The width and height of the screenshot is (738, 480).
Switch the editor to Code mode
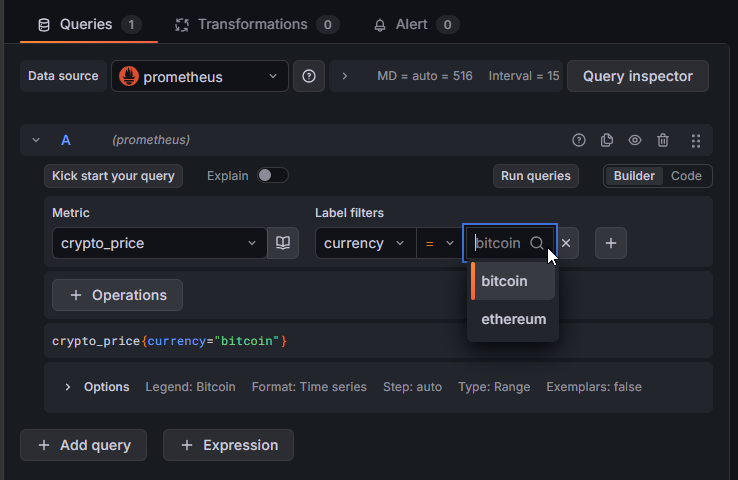point(686,176)
